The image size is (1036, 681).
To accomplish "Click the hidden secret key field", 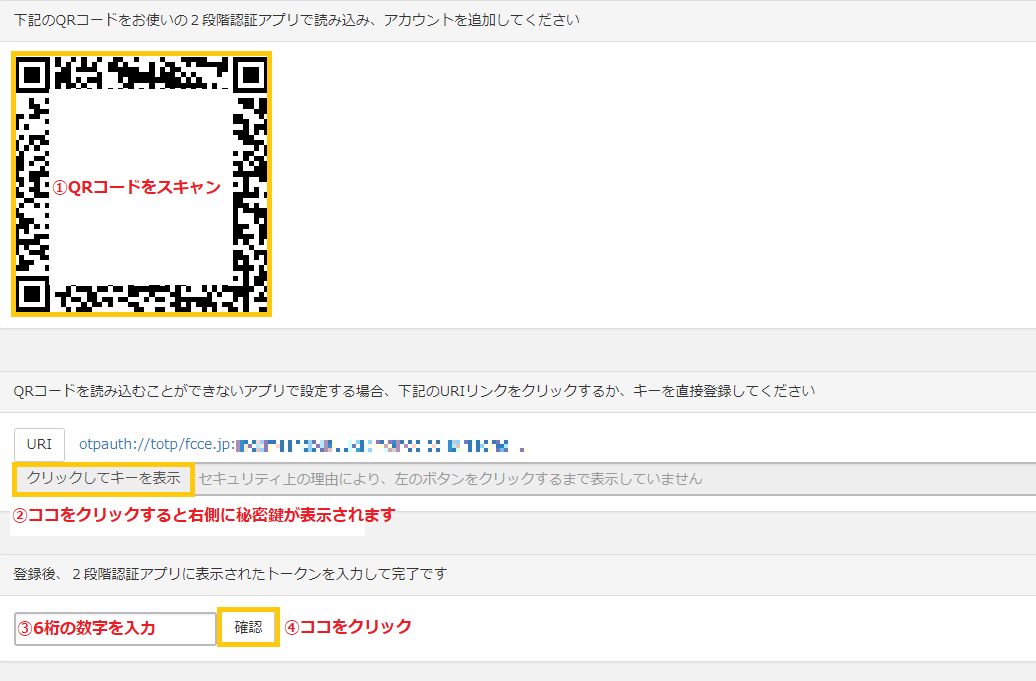I will (614, 479).
